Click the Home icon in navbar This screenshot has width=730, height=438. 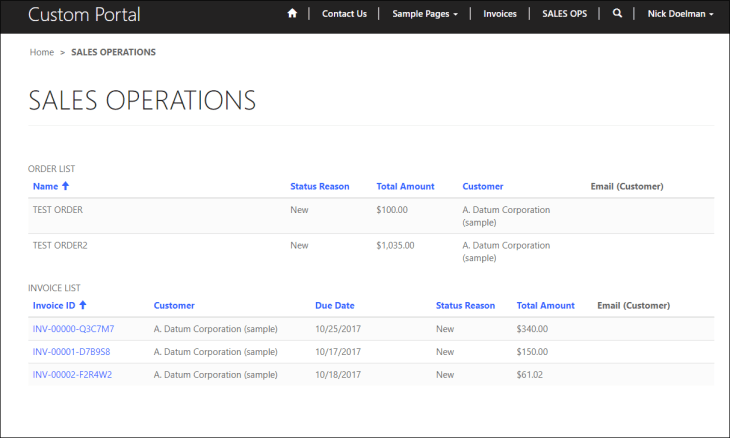click(292, 14)
